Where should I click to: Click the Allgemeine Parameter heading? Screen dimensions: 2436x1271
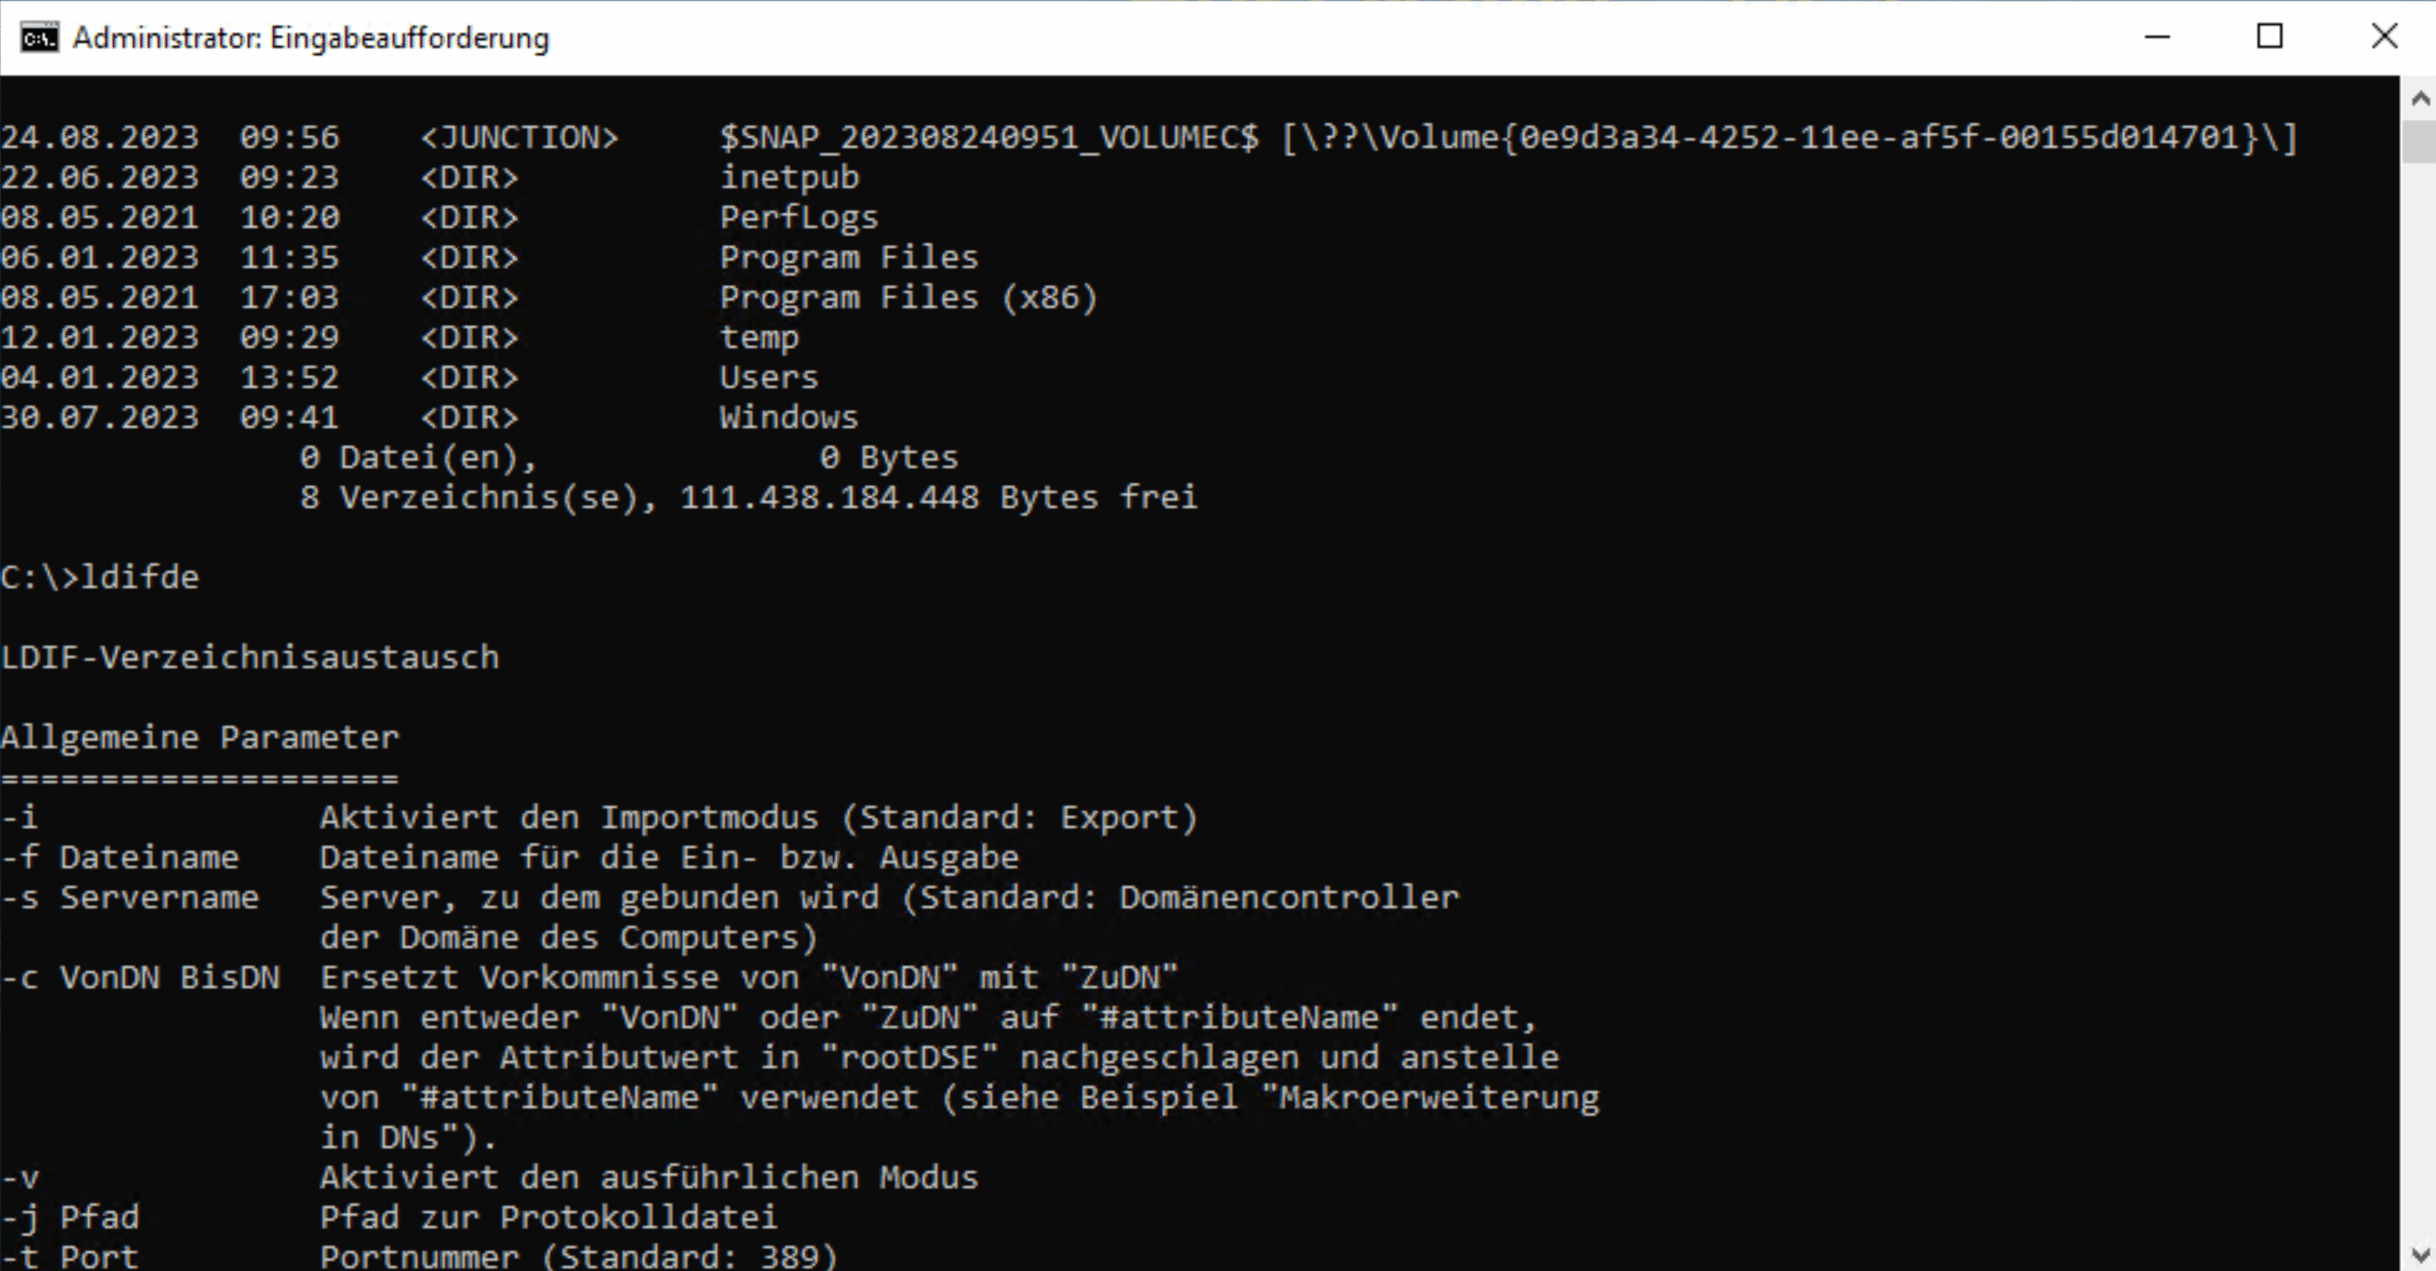[198, 737]
